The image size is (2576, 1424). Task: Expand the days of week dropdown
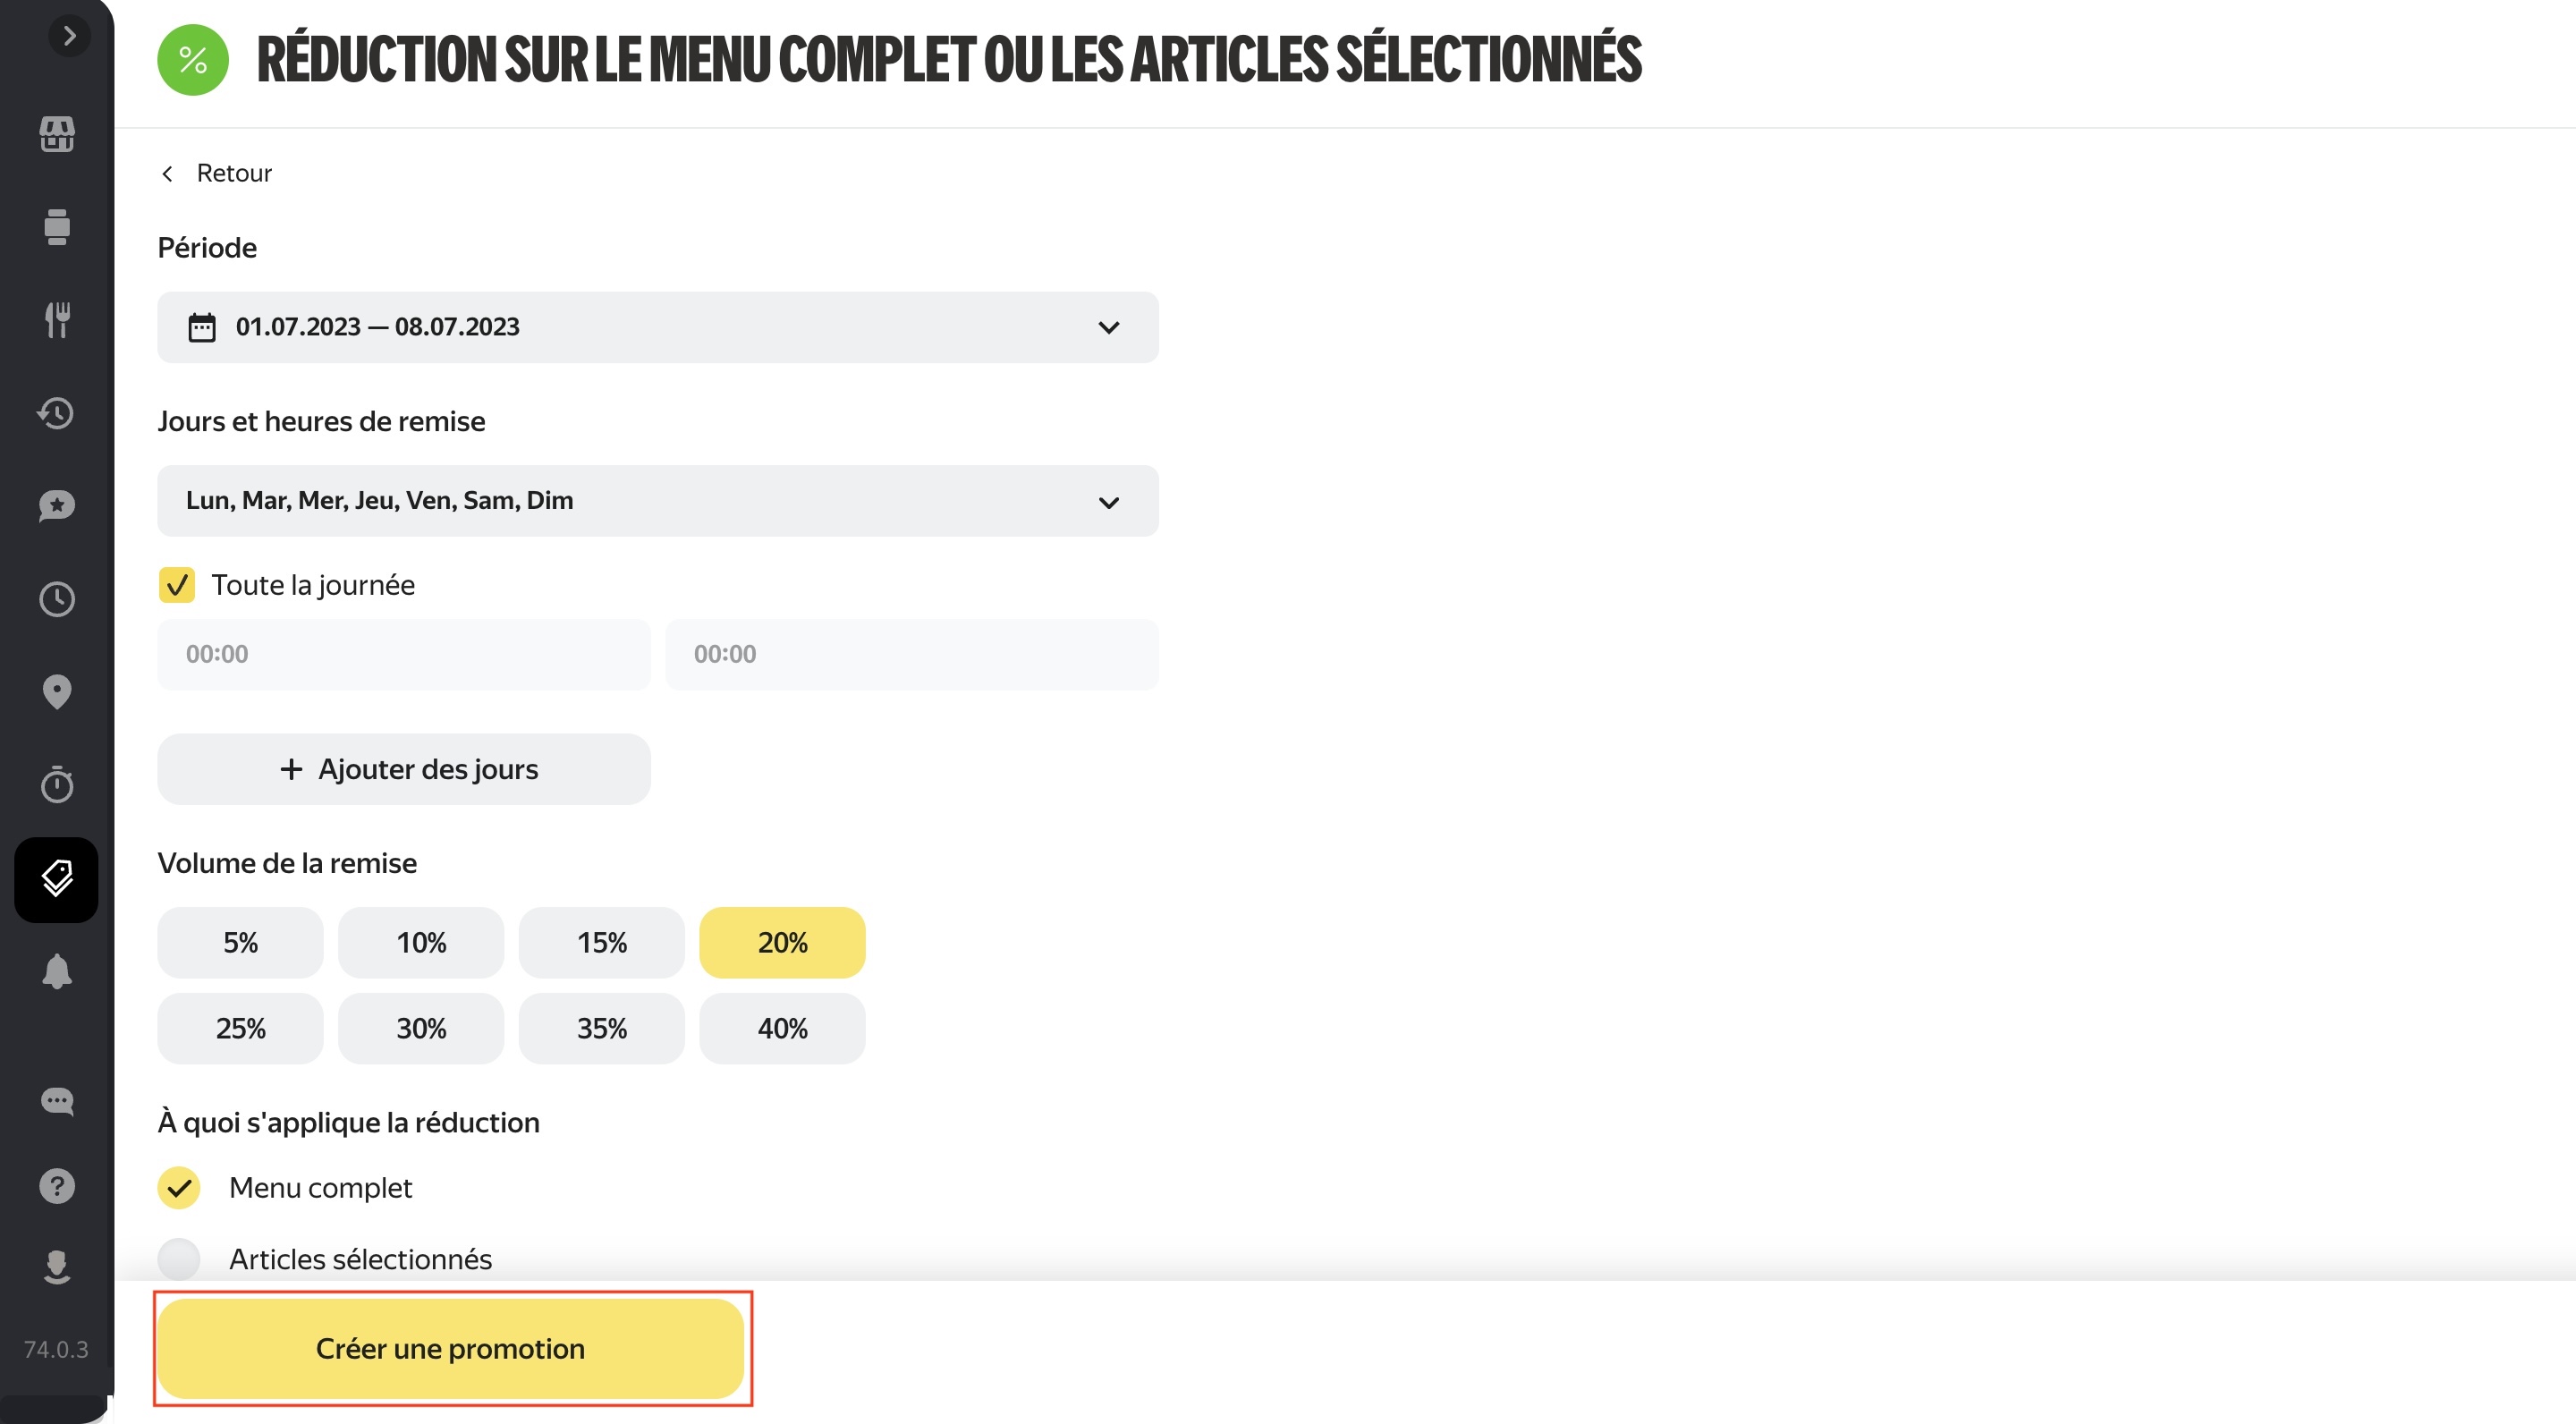tap(658, 501)
